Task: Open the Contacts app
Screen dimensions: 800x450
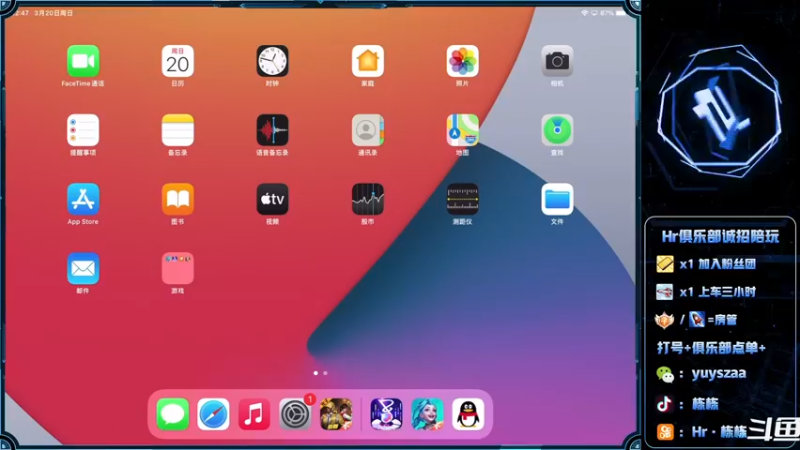Action: pyautogui.click(x=367, y=130)
